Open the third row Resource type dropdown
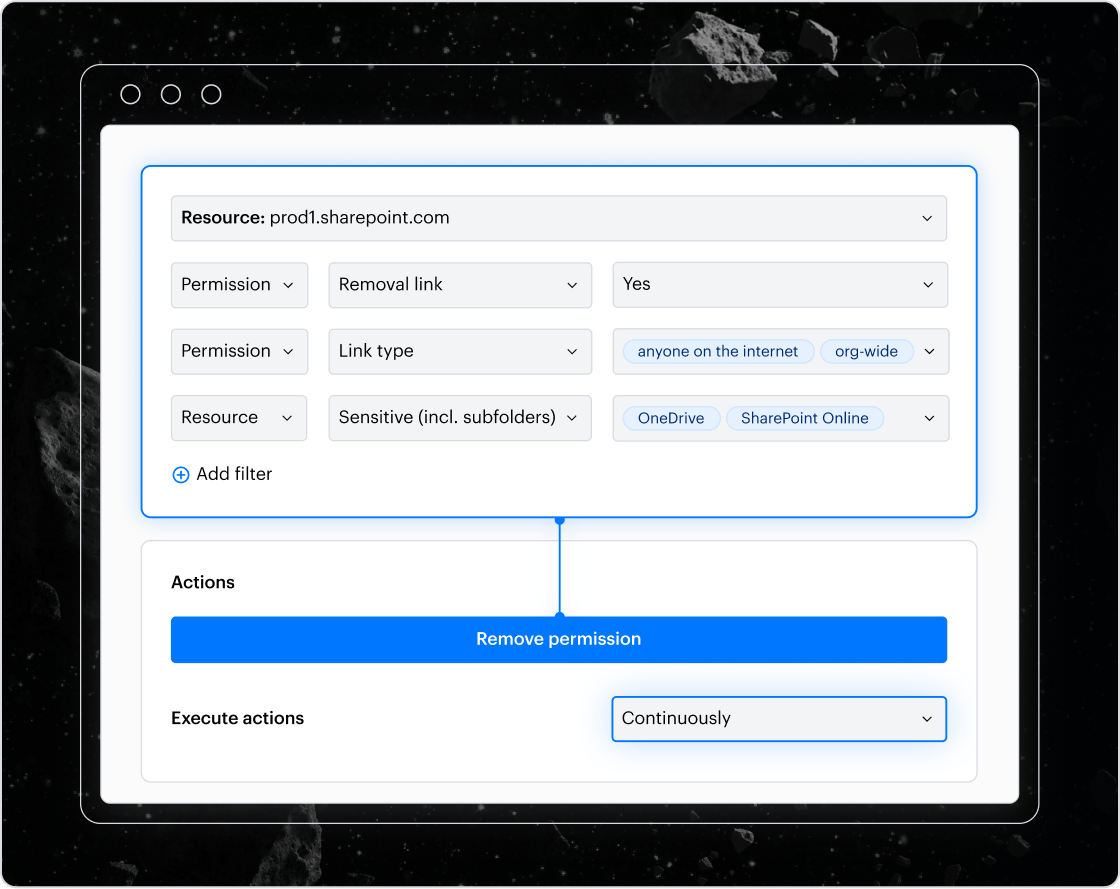The width and height of the screenshot is (1120, 889). [238, 418]
